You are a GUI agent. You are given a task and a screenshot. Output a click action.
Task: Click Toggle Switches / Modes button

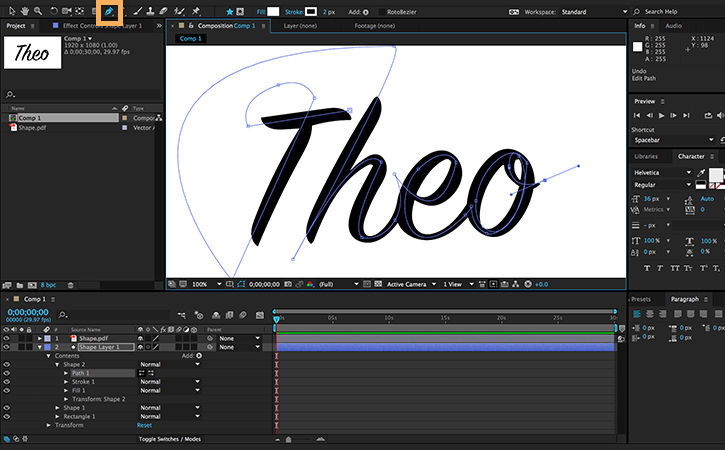(x=170, y=439)
